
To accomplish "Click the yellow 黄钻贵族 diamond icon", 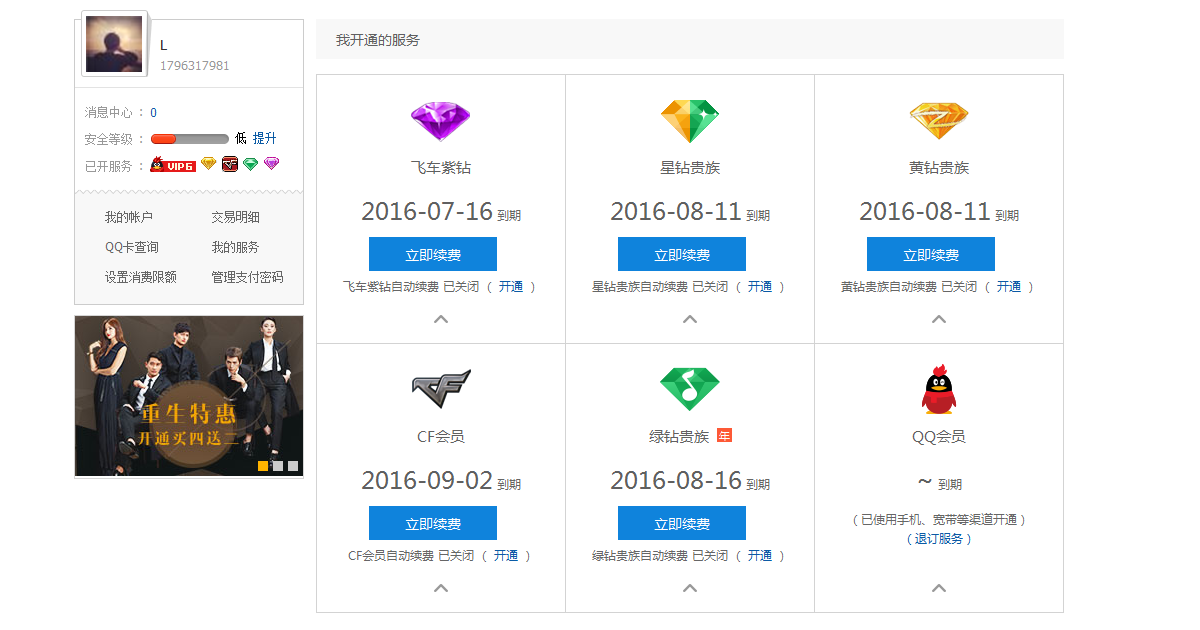I will [x=939, y=121].
